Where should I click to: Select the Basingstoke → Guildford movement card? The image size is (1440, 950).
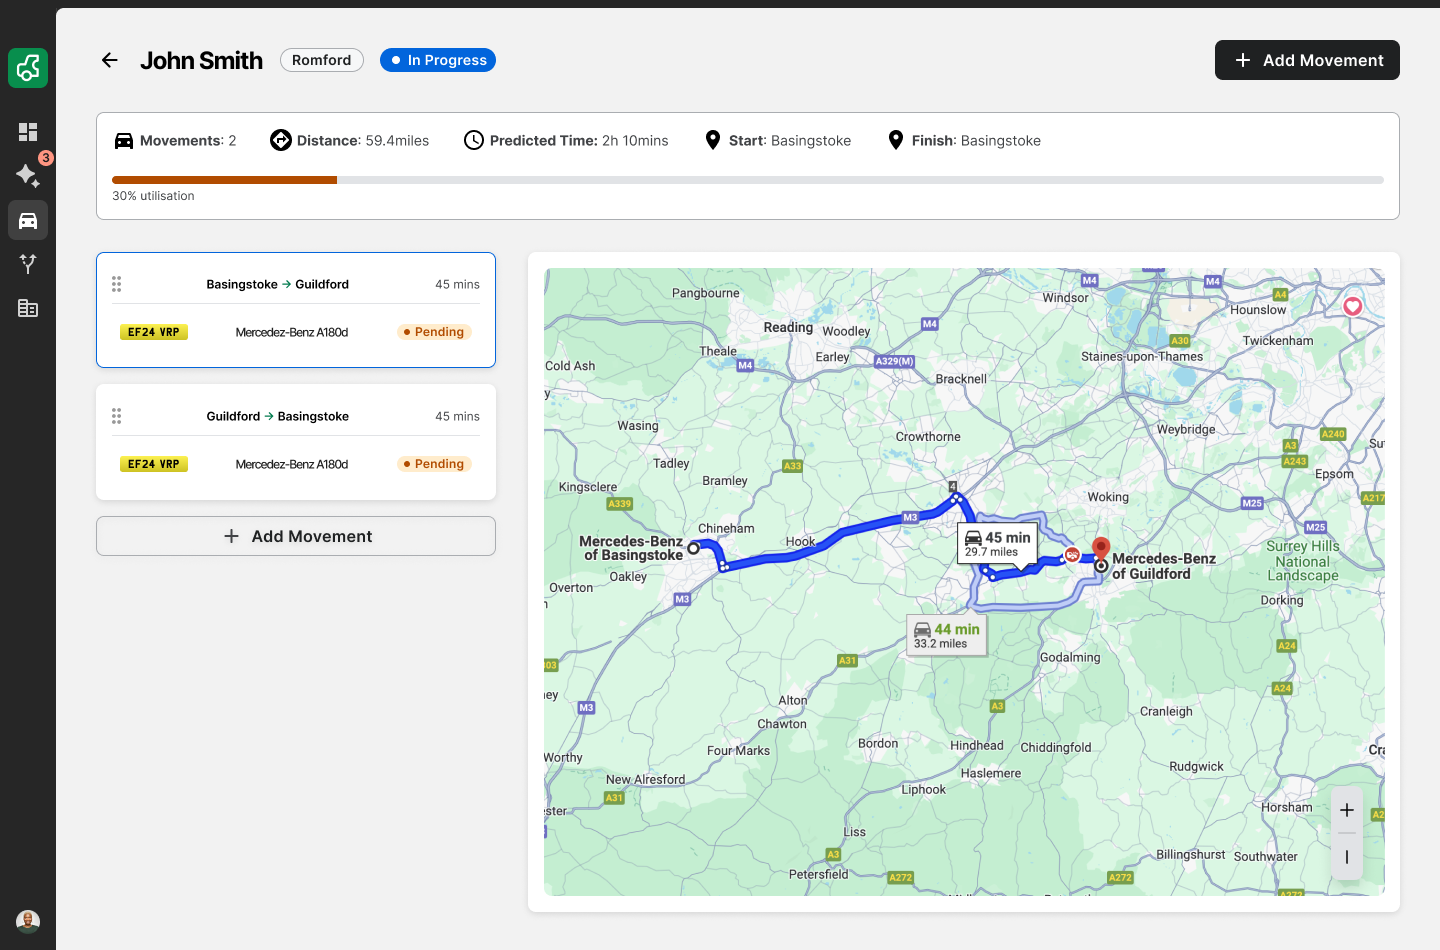coord(296,310)
